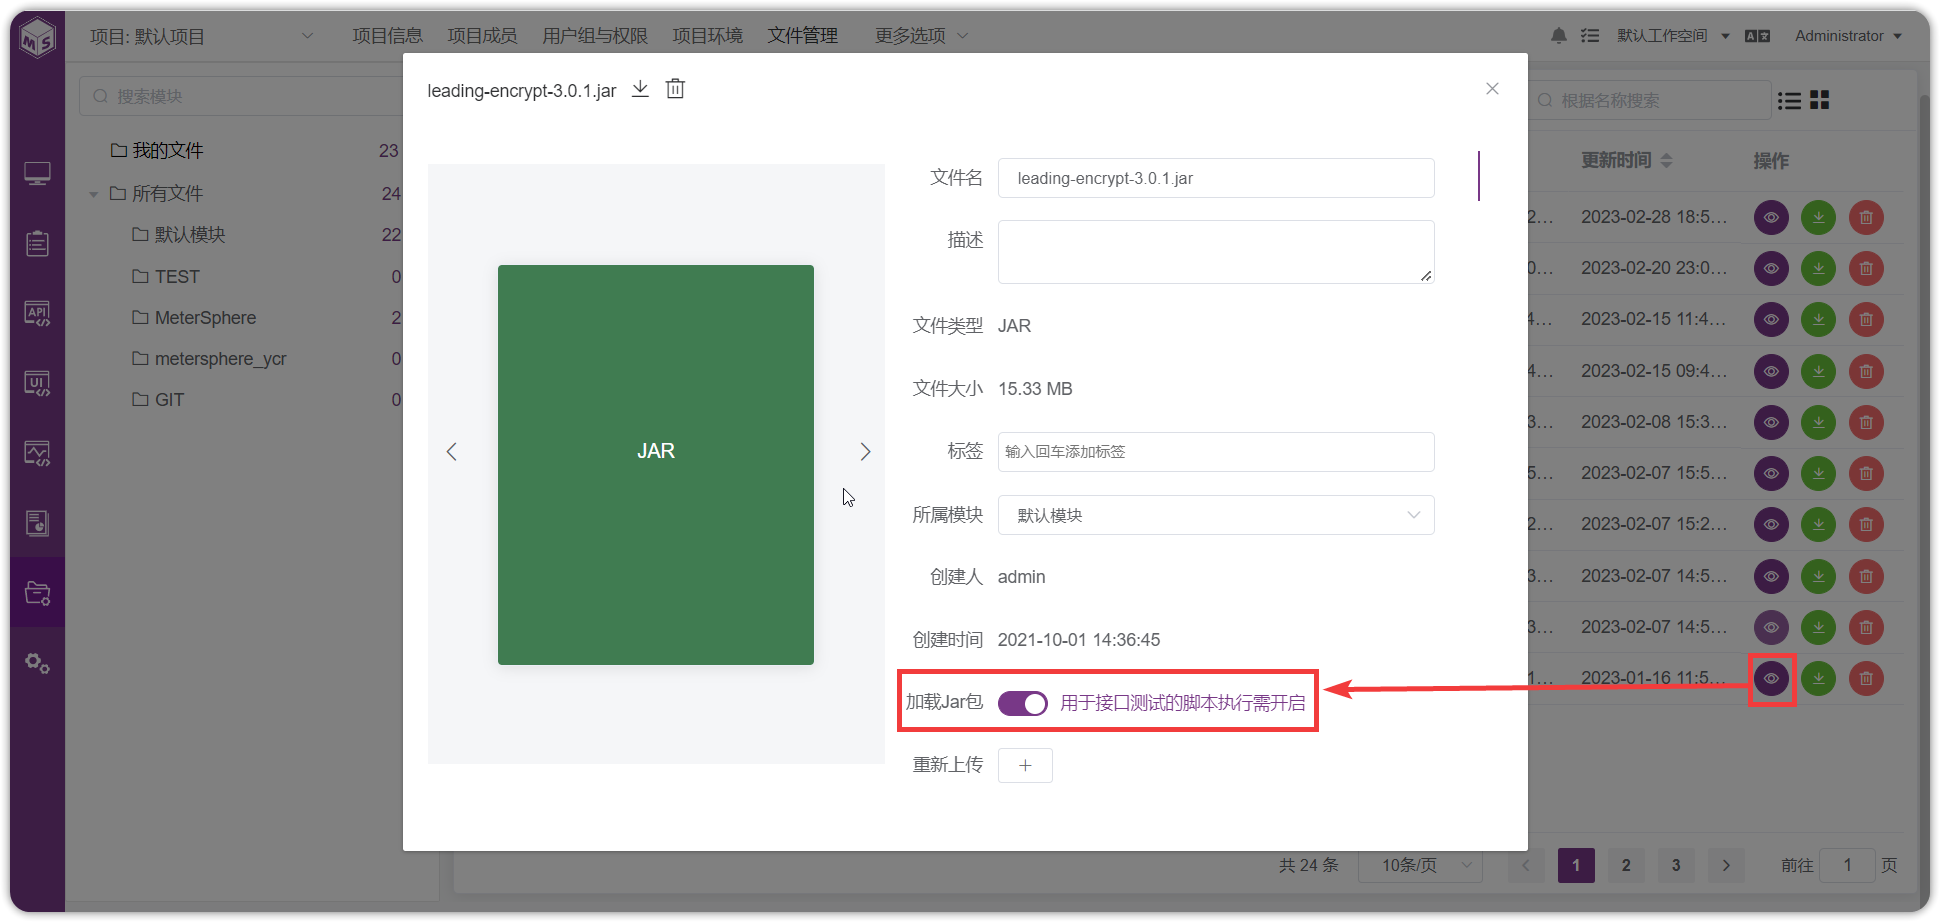The width and height of the screenshot is (1940, 922).
Task: Open the Administrator user menu
Action: (x=1848, y=36)
